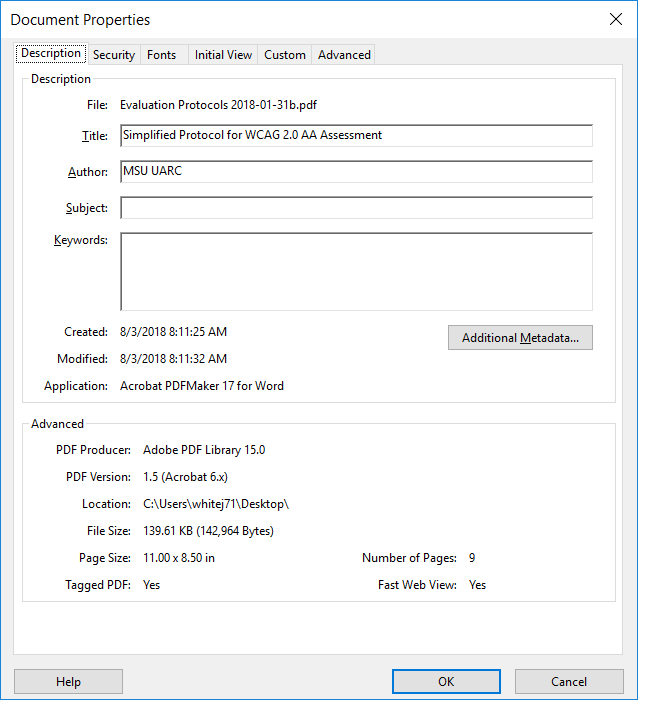The image size is (646, 708).
Task: Confirm with the OK button
Action: click(x=446, y=681)
